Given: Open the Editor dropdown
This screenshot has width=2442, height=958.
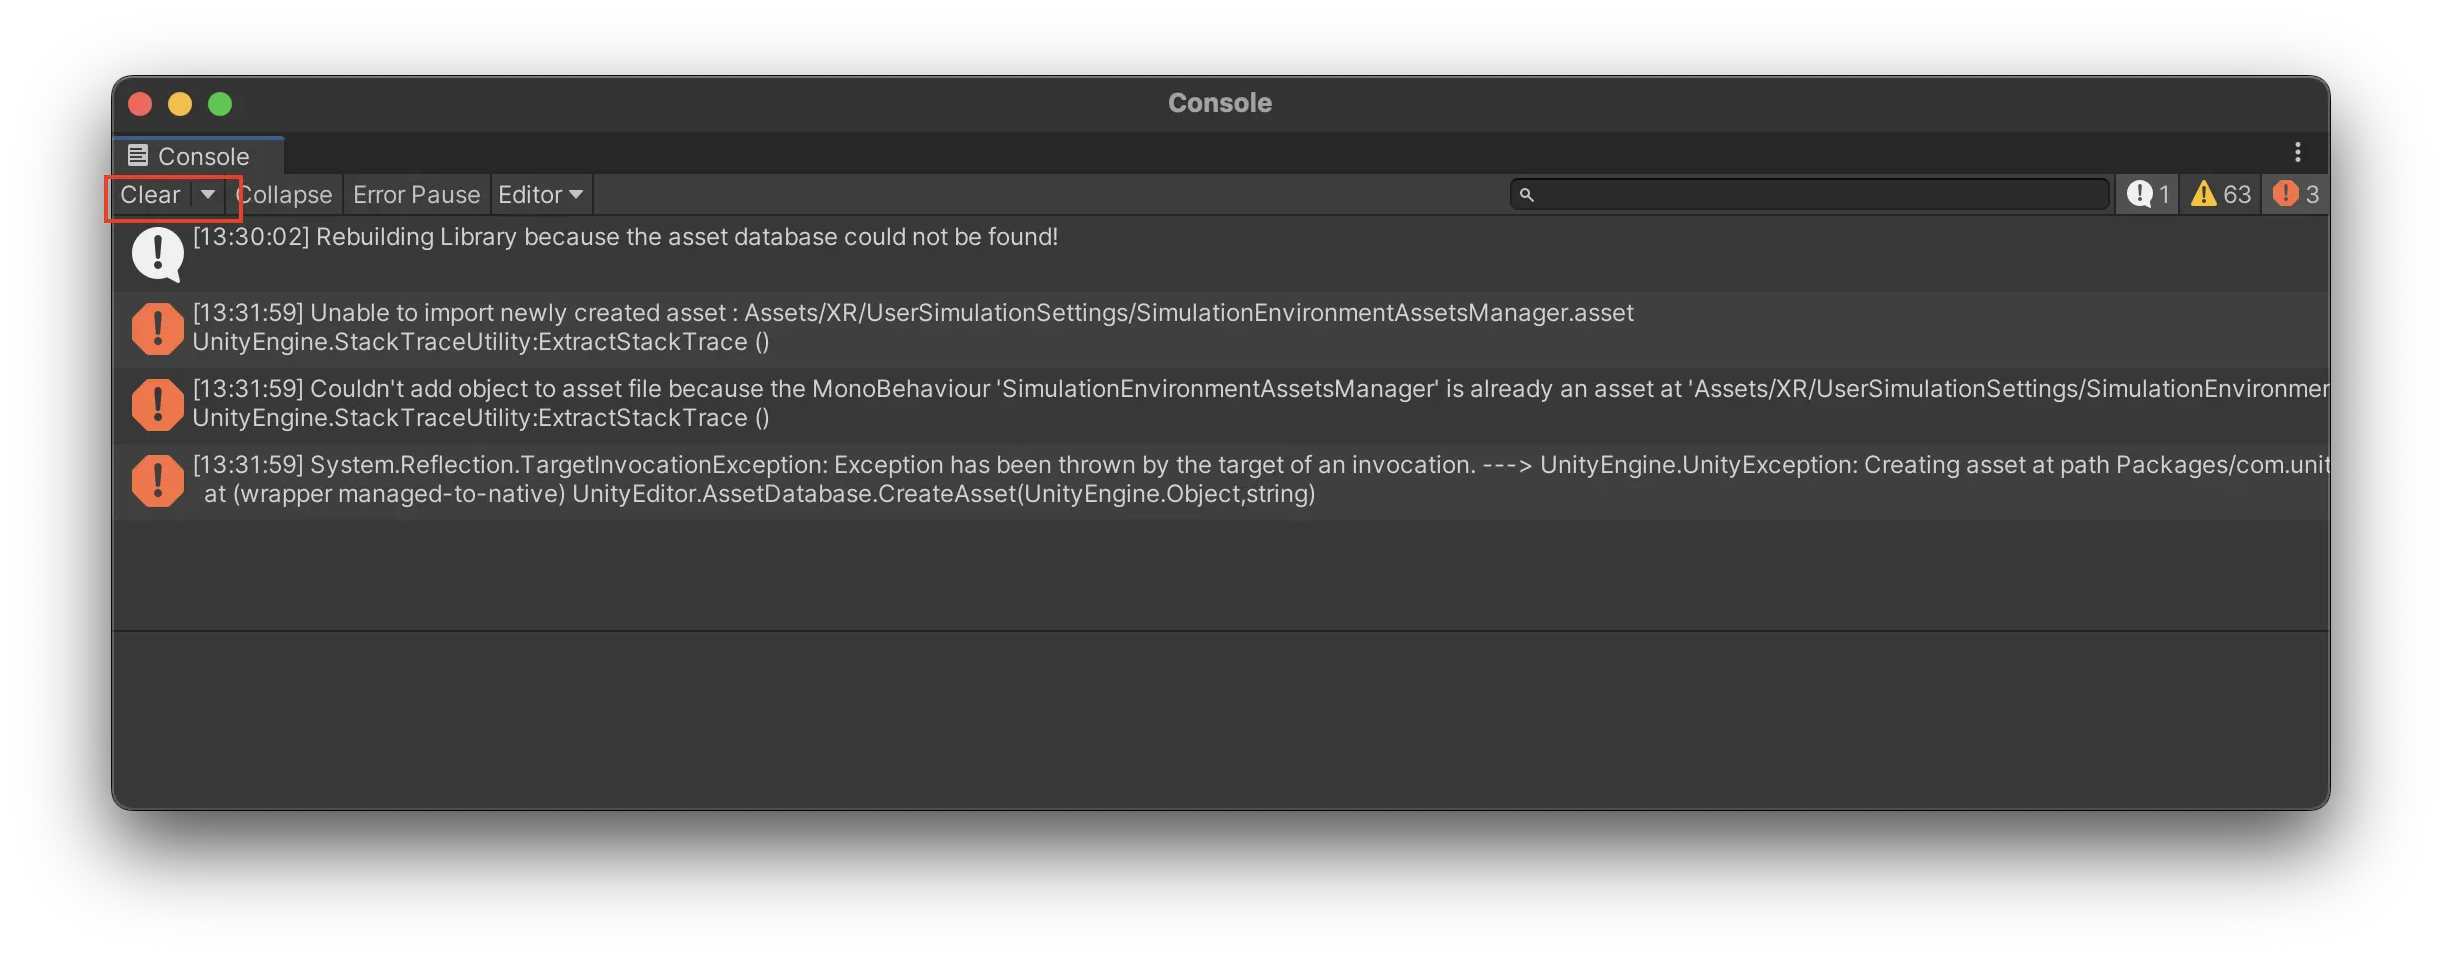Looking at the screenshot, I should pos(539,194).
